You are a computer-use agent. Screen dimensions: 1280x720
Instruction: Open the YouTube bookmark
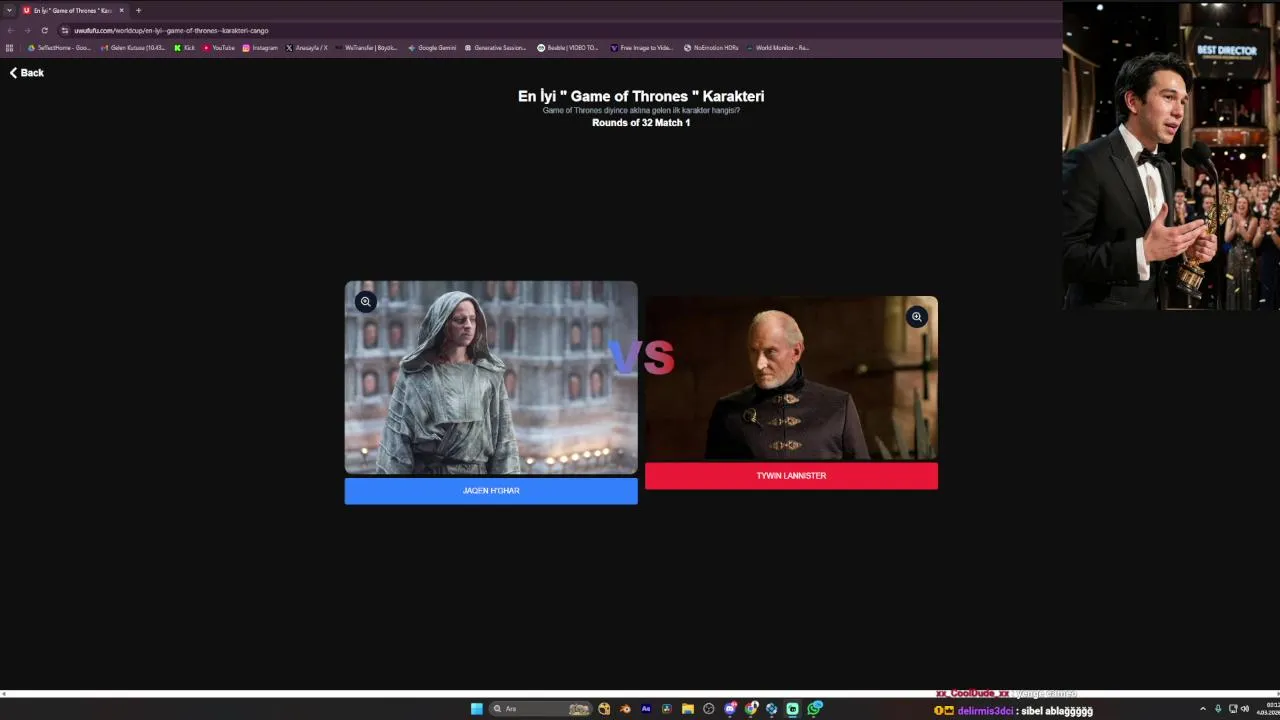point(219,48)
